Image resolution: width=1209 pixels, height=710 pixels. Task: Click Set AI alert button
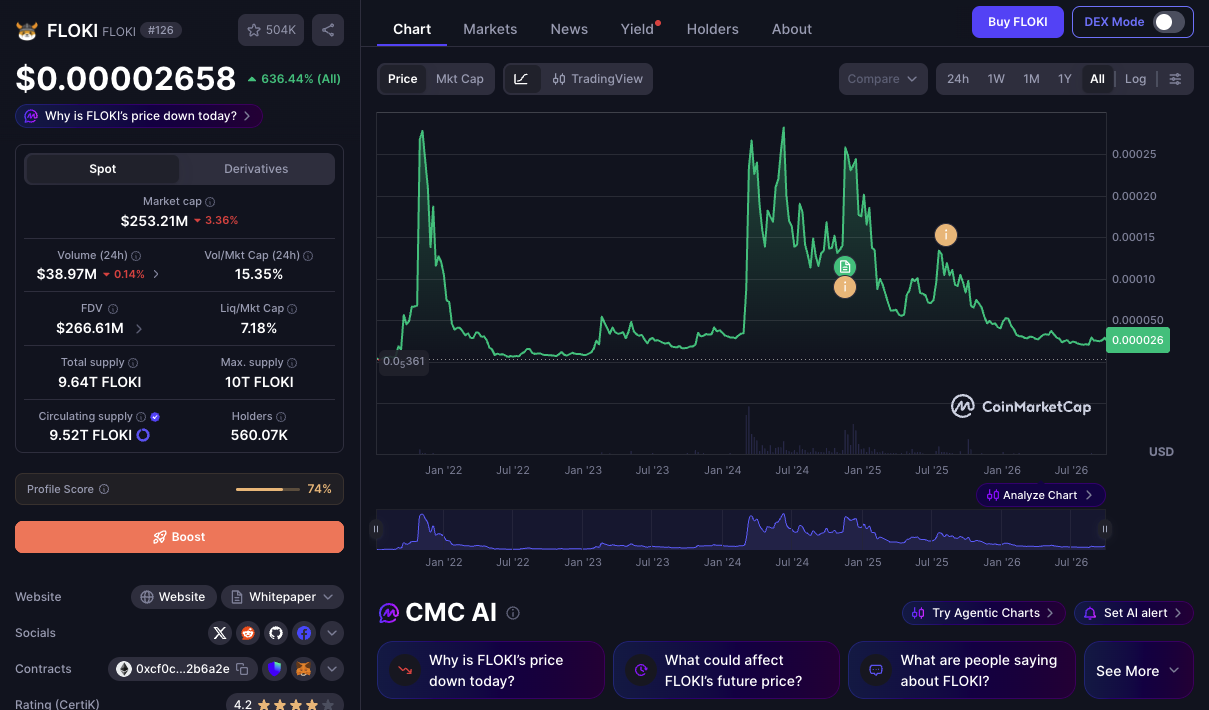click(x=1134, y=613)
